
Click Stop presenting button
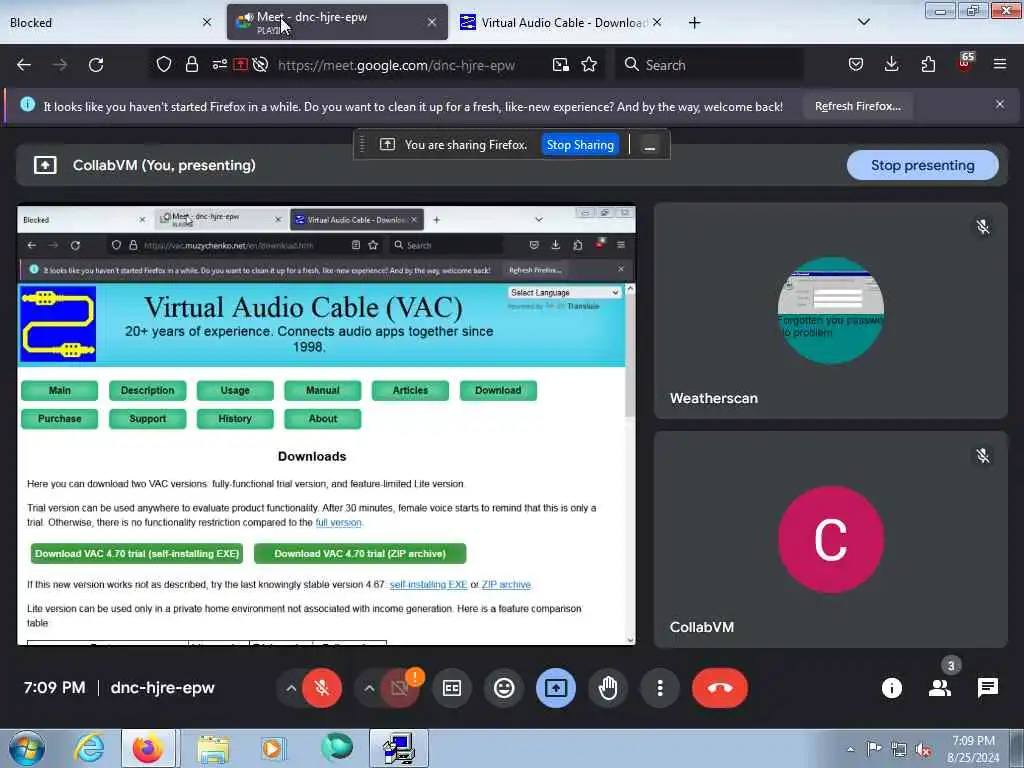pyautogui.click(x=922, y=165)
